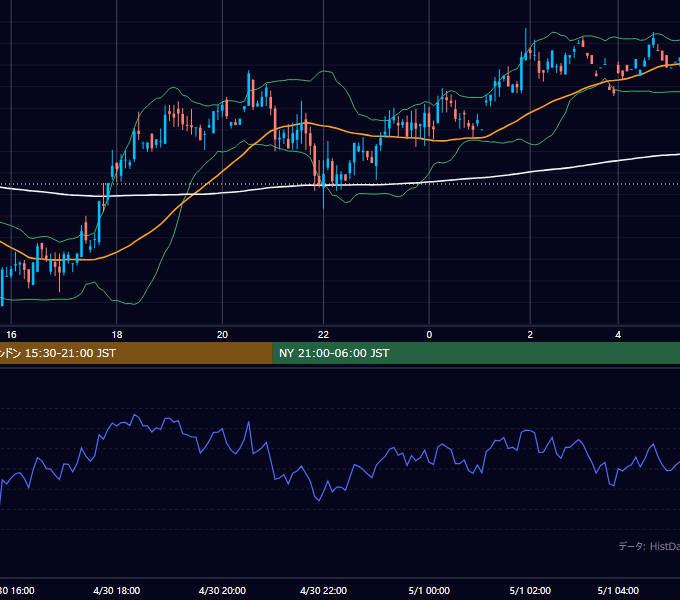Click the NY 21:00-06:00 JST session bar

(476, 353)
